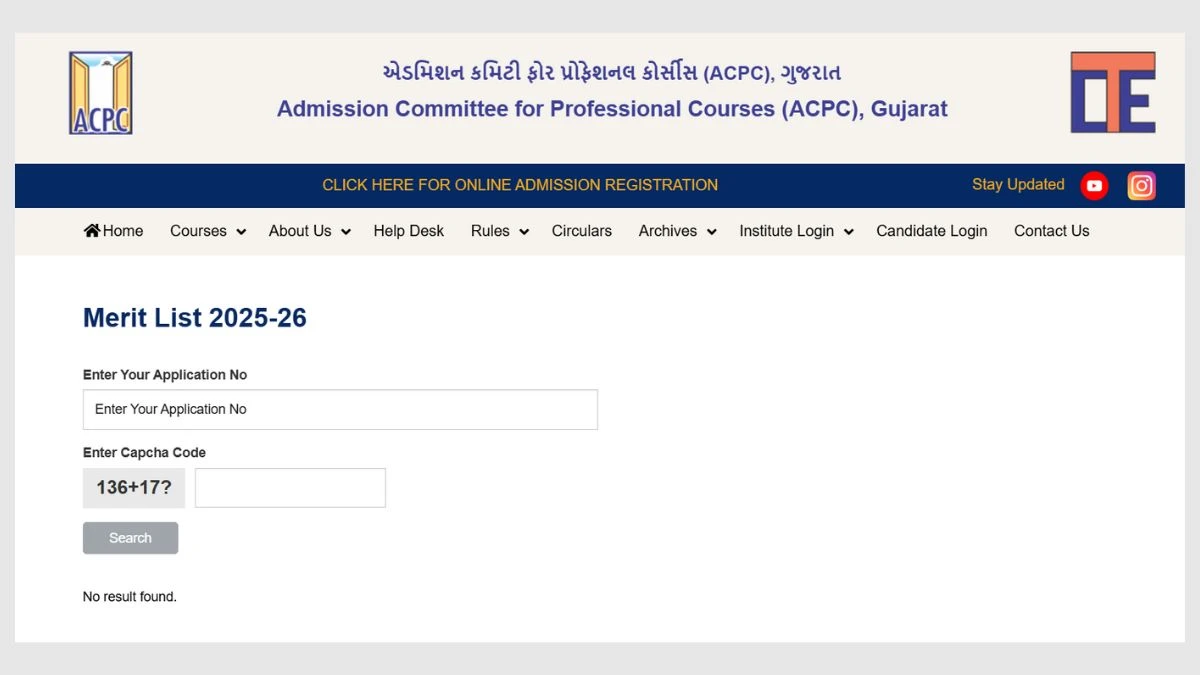Click the online admission registration link
Viewport: 1200px width, 675px height.
520,185
